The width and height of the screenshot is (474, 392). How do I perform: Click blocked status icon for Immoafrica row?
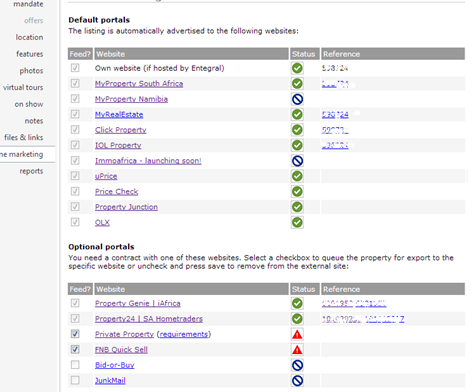(297, 161)
